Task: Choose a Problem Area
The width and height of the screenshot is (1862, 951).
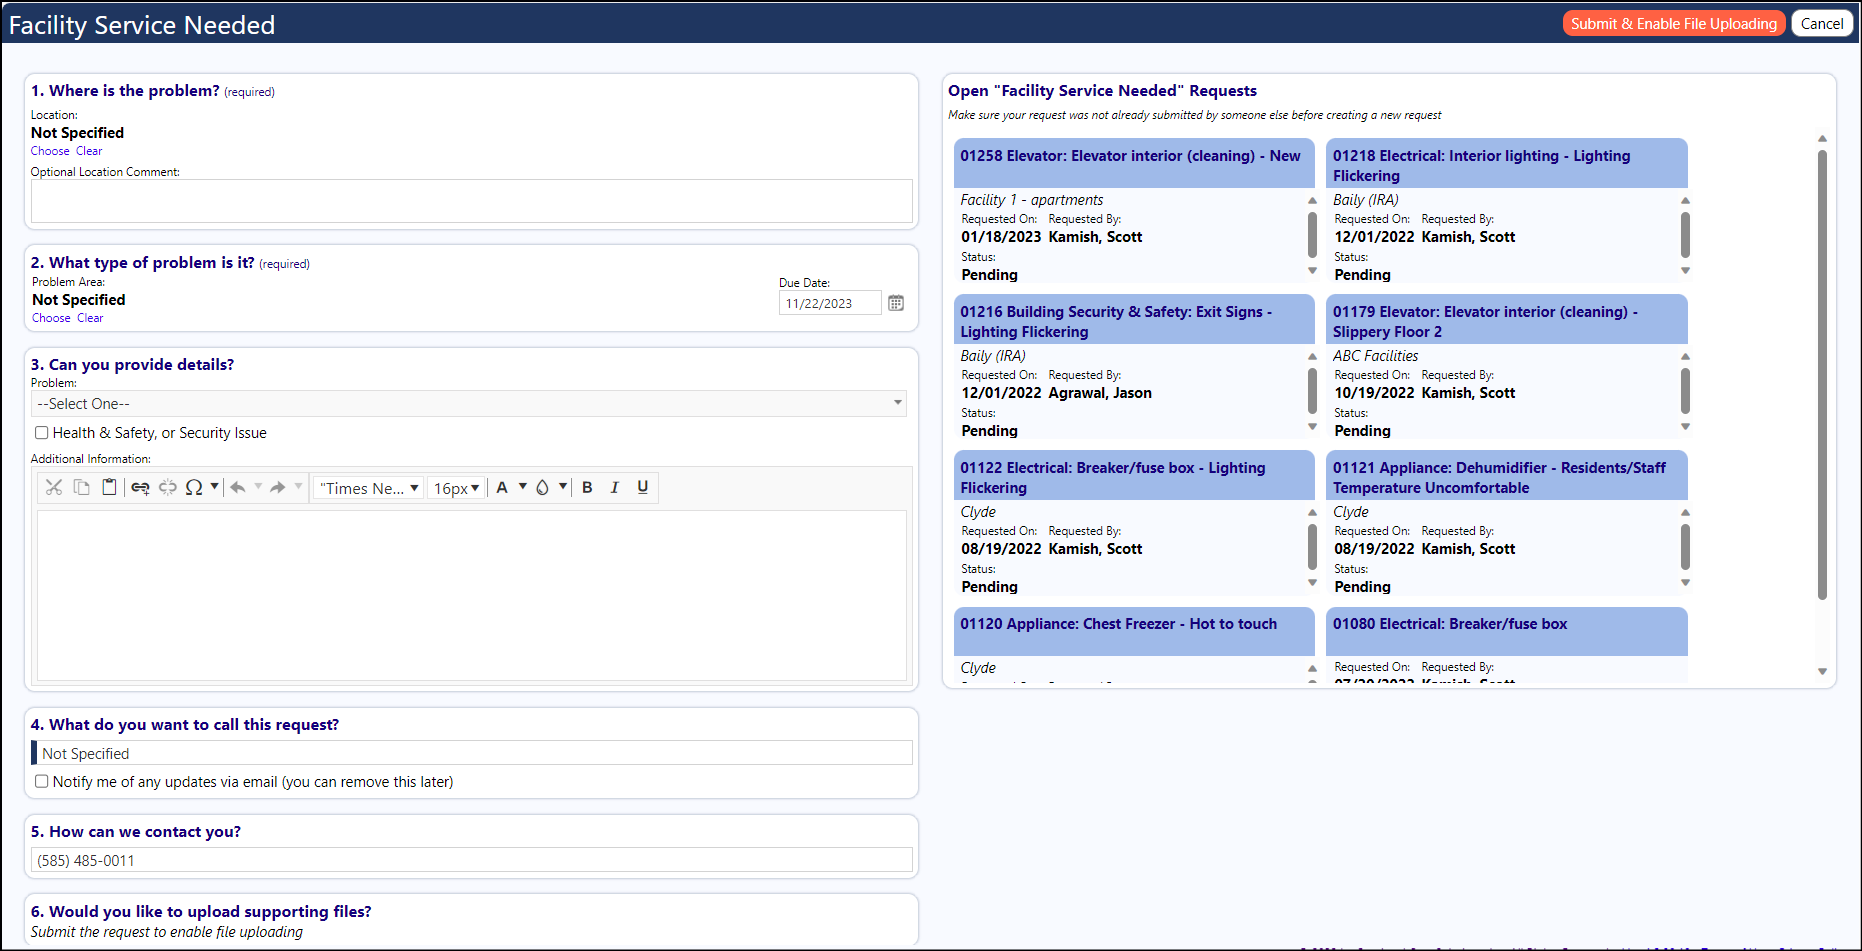Action: (51, 318)
